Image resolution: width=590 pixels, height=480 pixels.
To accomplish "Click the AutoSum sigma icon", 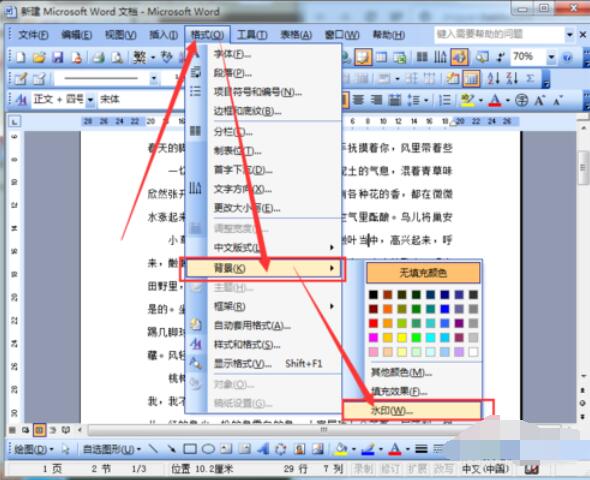I will 530,78.
